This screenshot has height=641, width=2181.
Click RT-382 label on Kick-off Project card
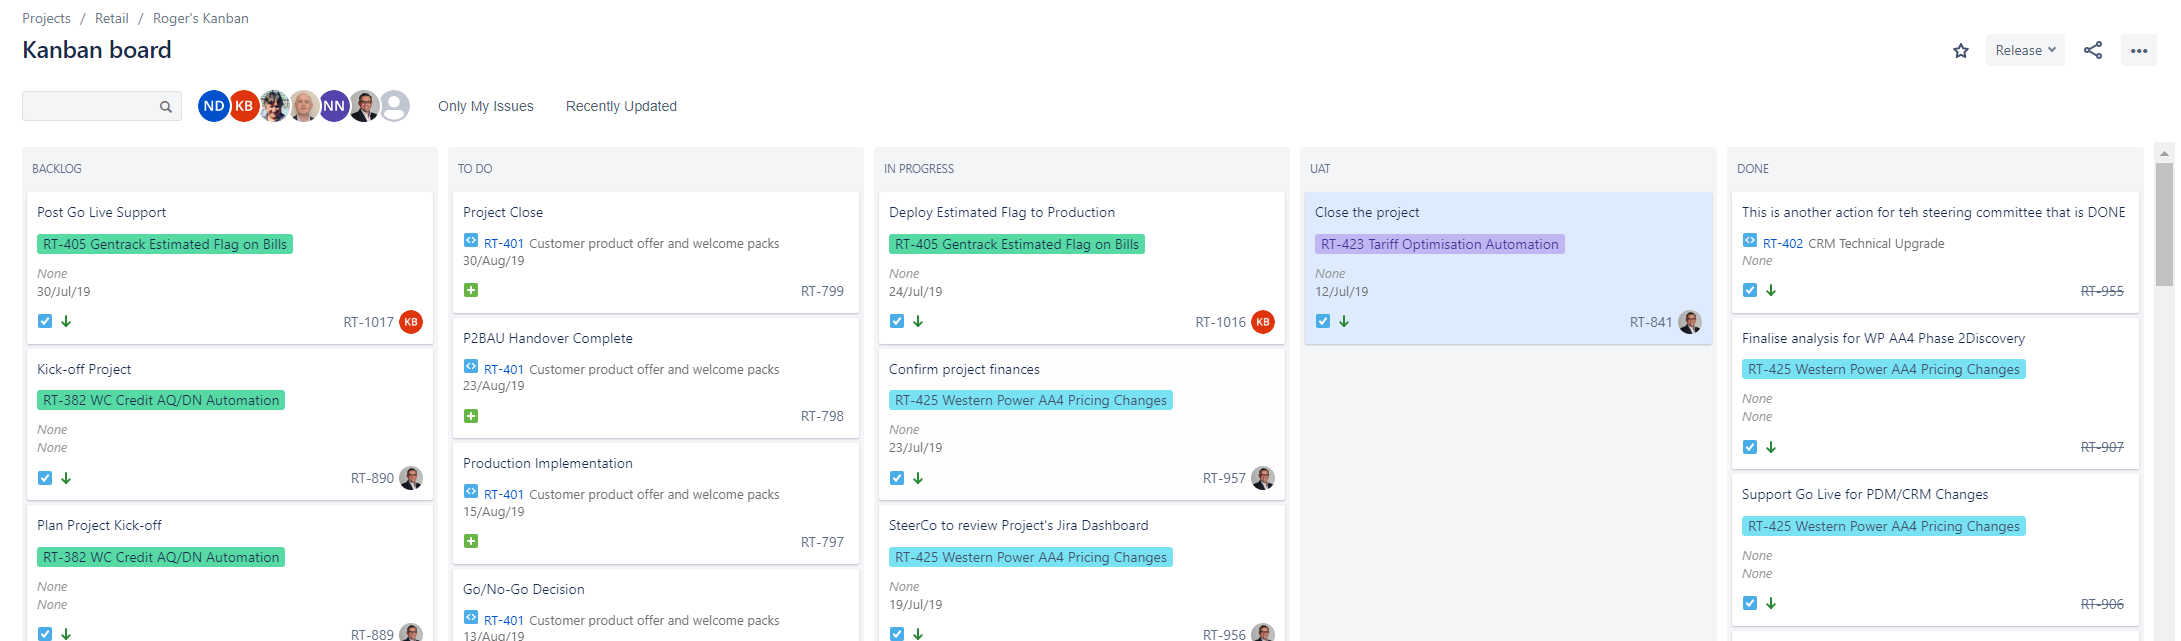pos(161,400)
